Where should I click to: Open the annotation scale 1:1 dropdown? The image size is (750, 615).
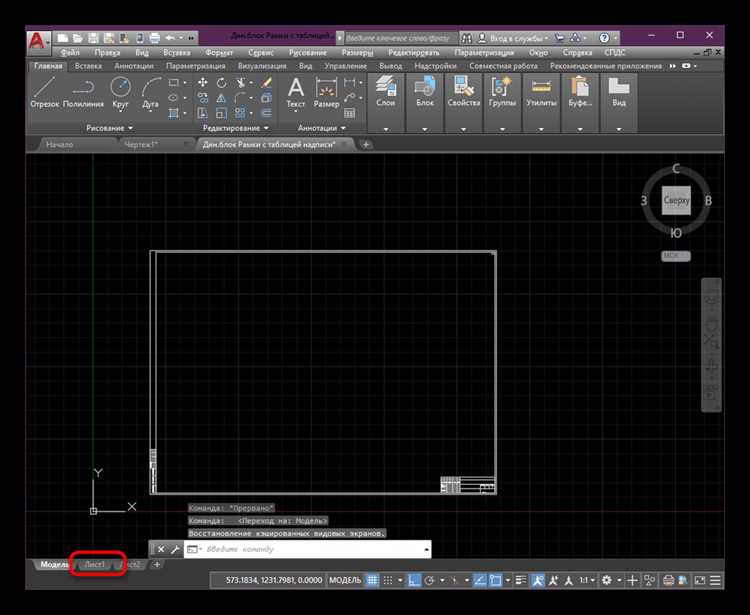pos(587,580)
